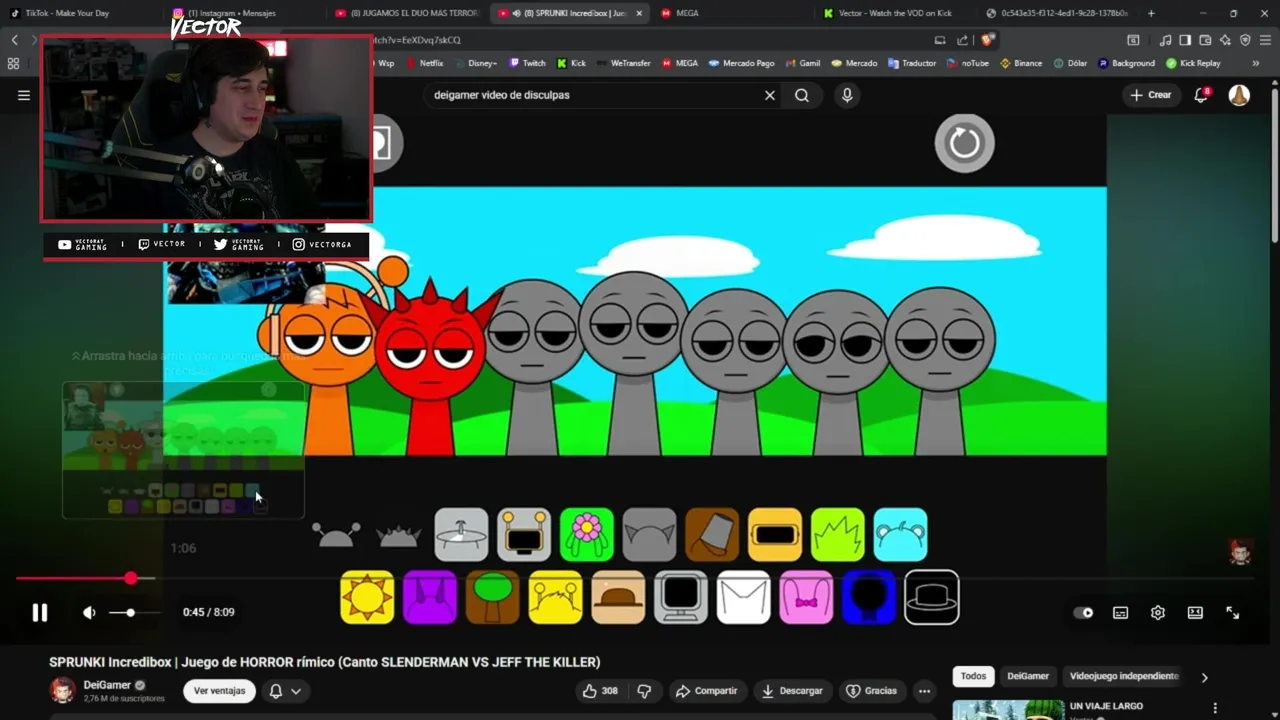The width and height of the screenshot is (1280, 720).
Task: Pick the pink bow character icon
Action: coord(806,597)
